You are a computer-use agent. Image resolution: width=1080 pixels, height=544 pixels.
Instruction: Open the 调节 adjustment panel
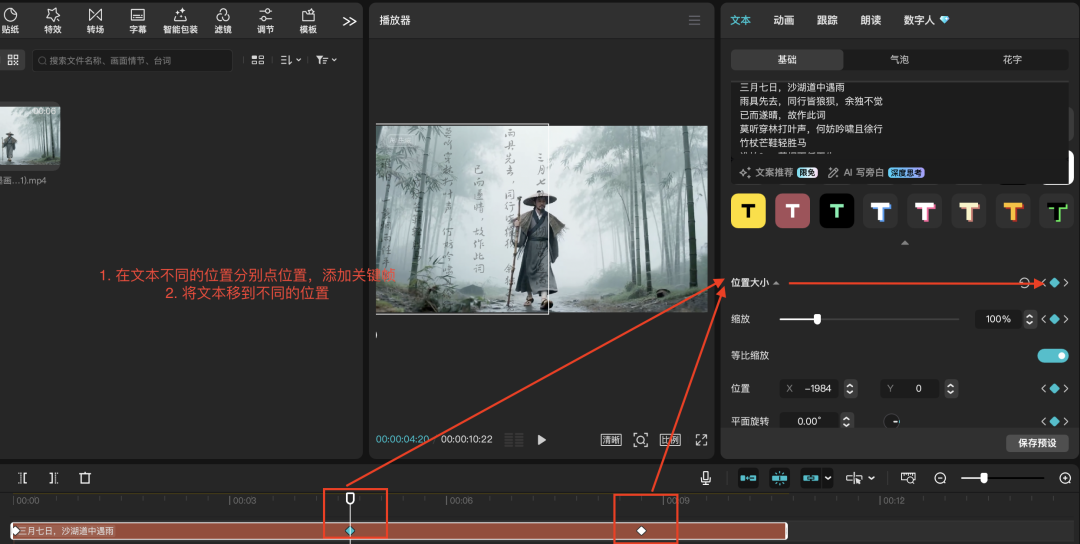pos(265,21)
